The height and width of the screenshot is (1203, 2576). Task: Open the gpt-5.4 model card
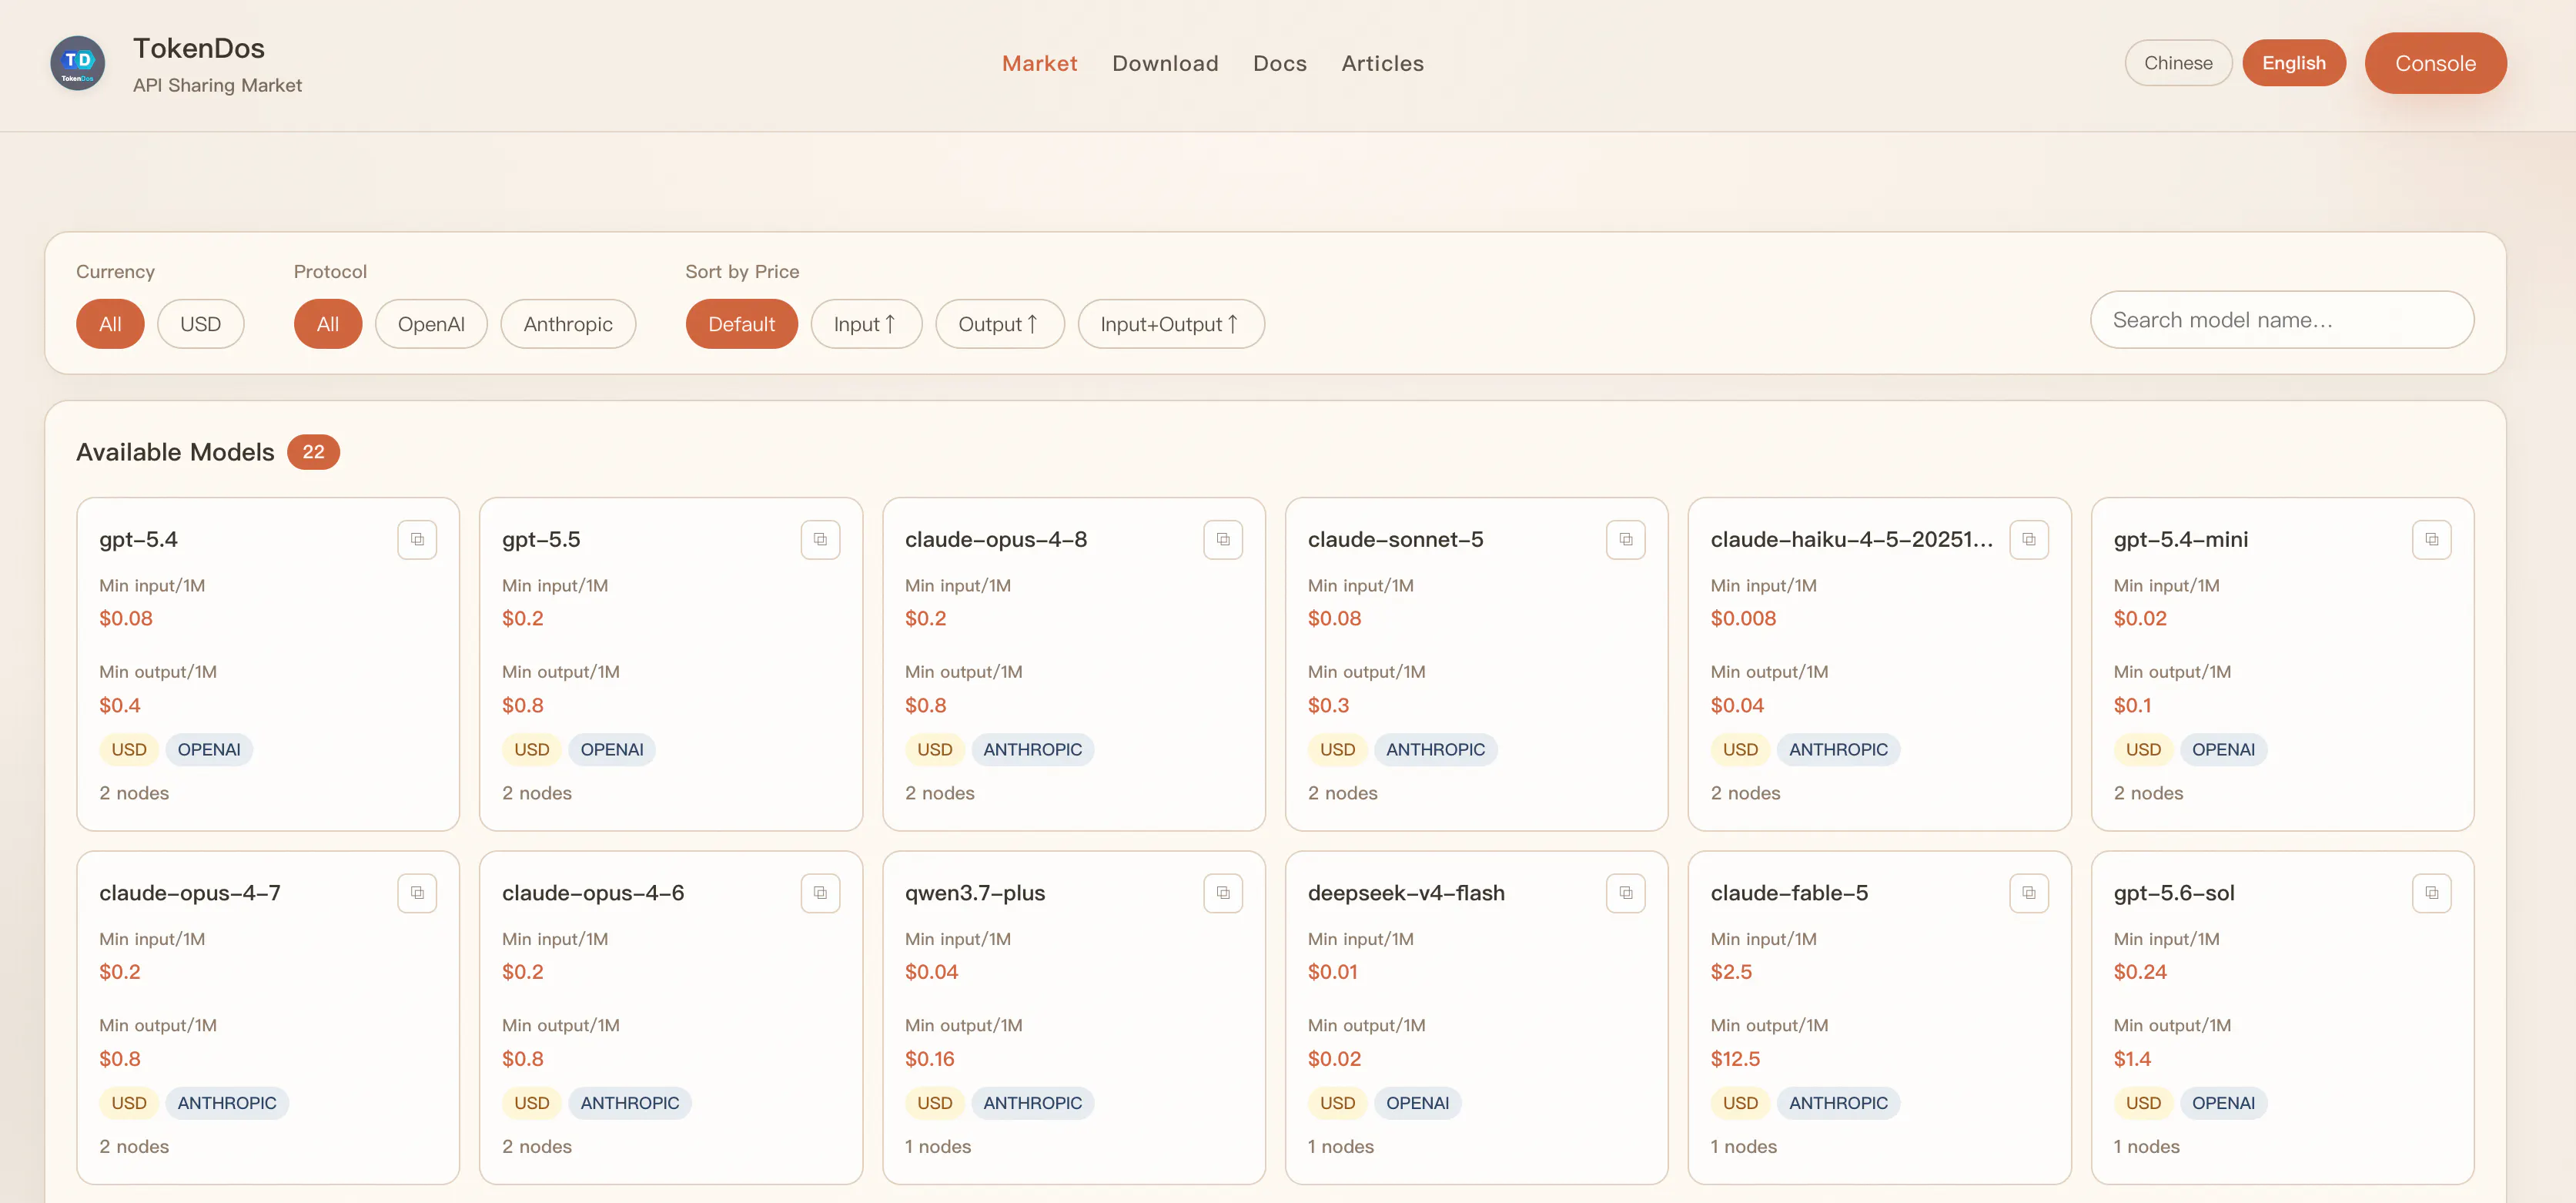268,664
